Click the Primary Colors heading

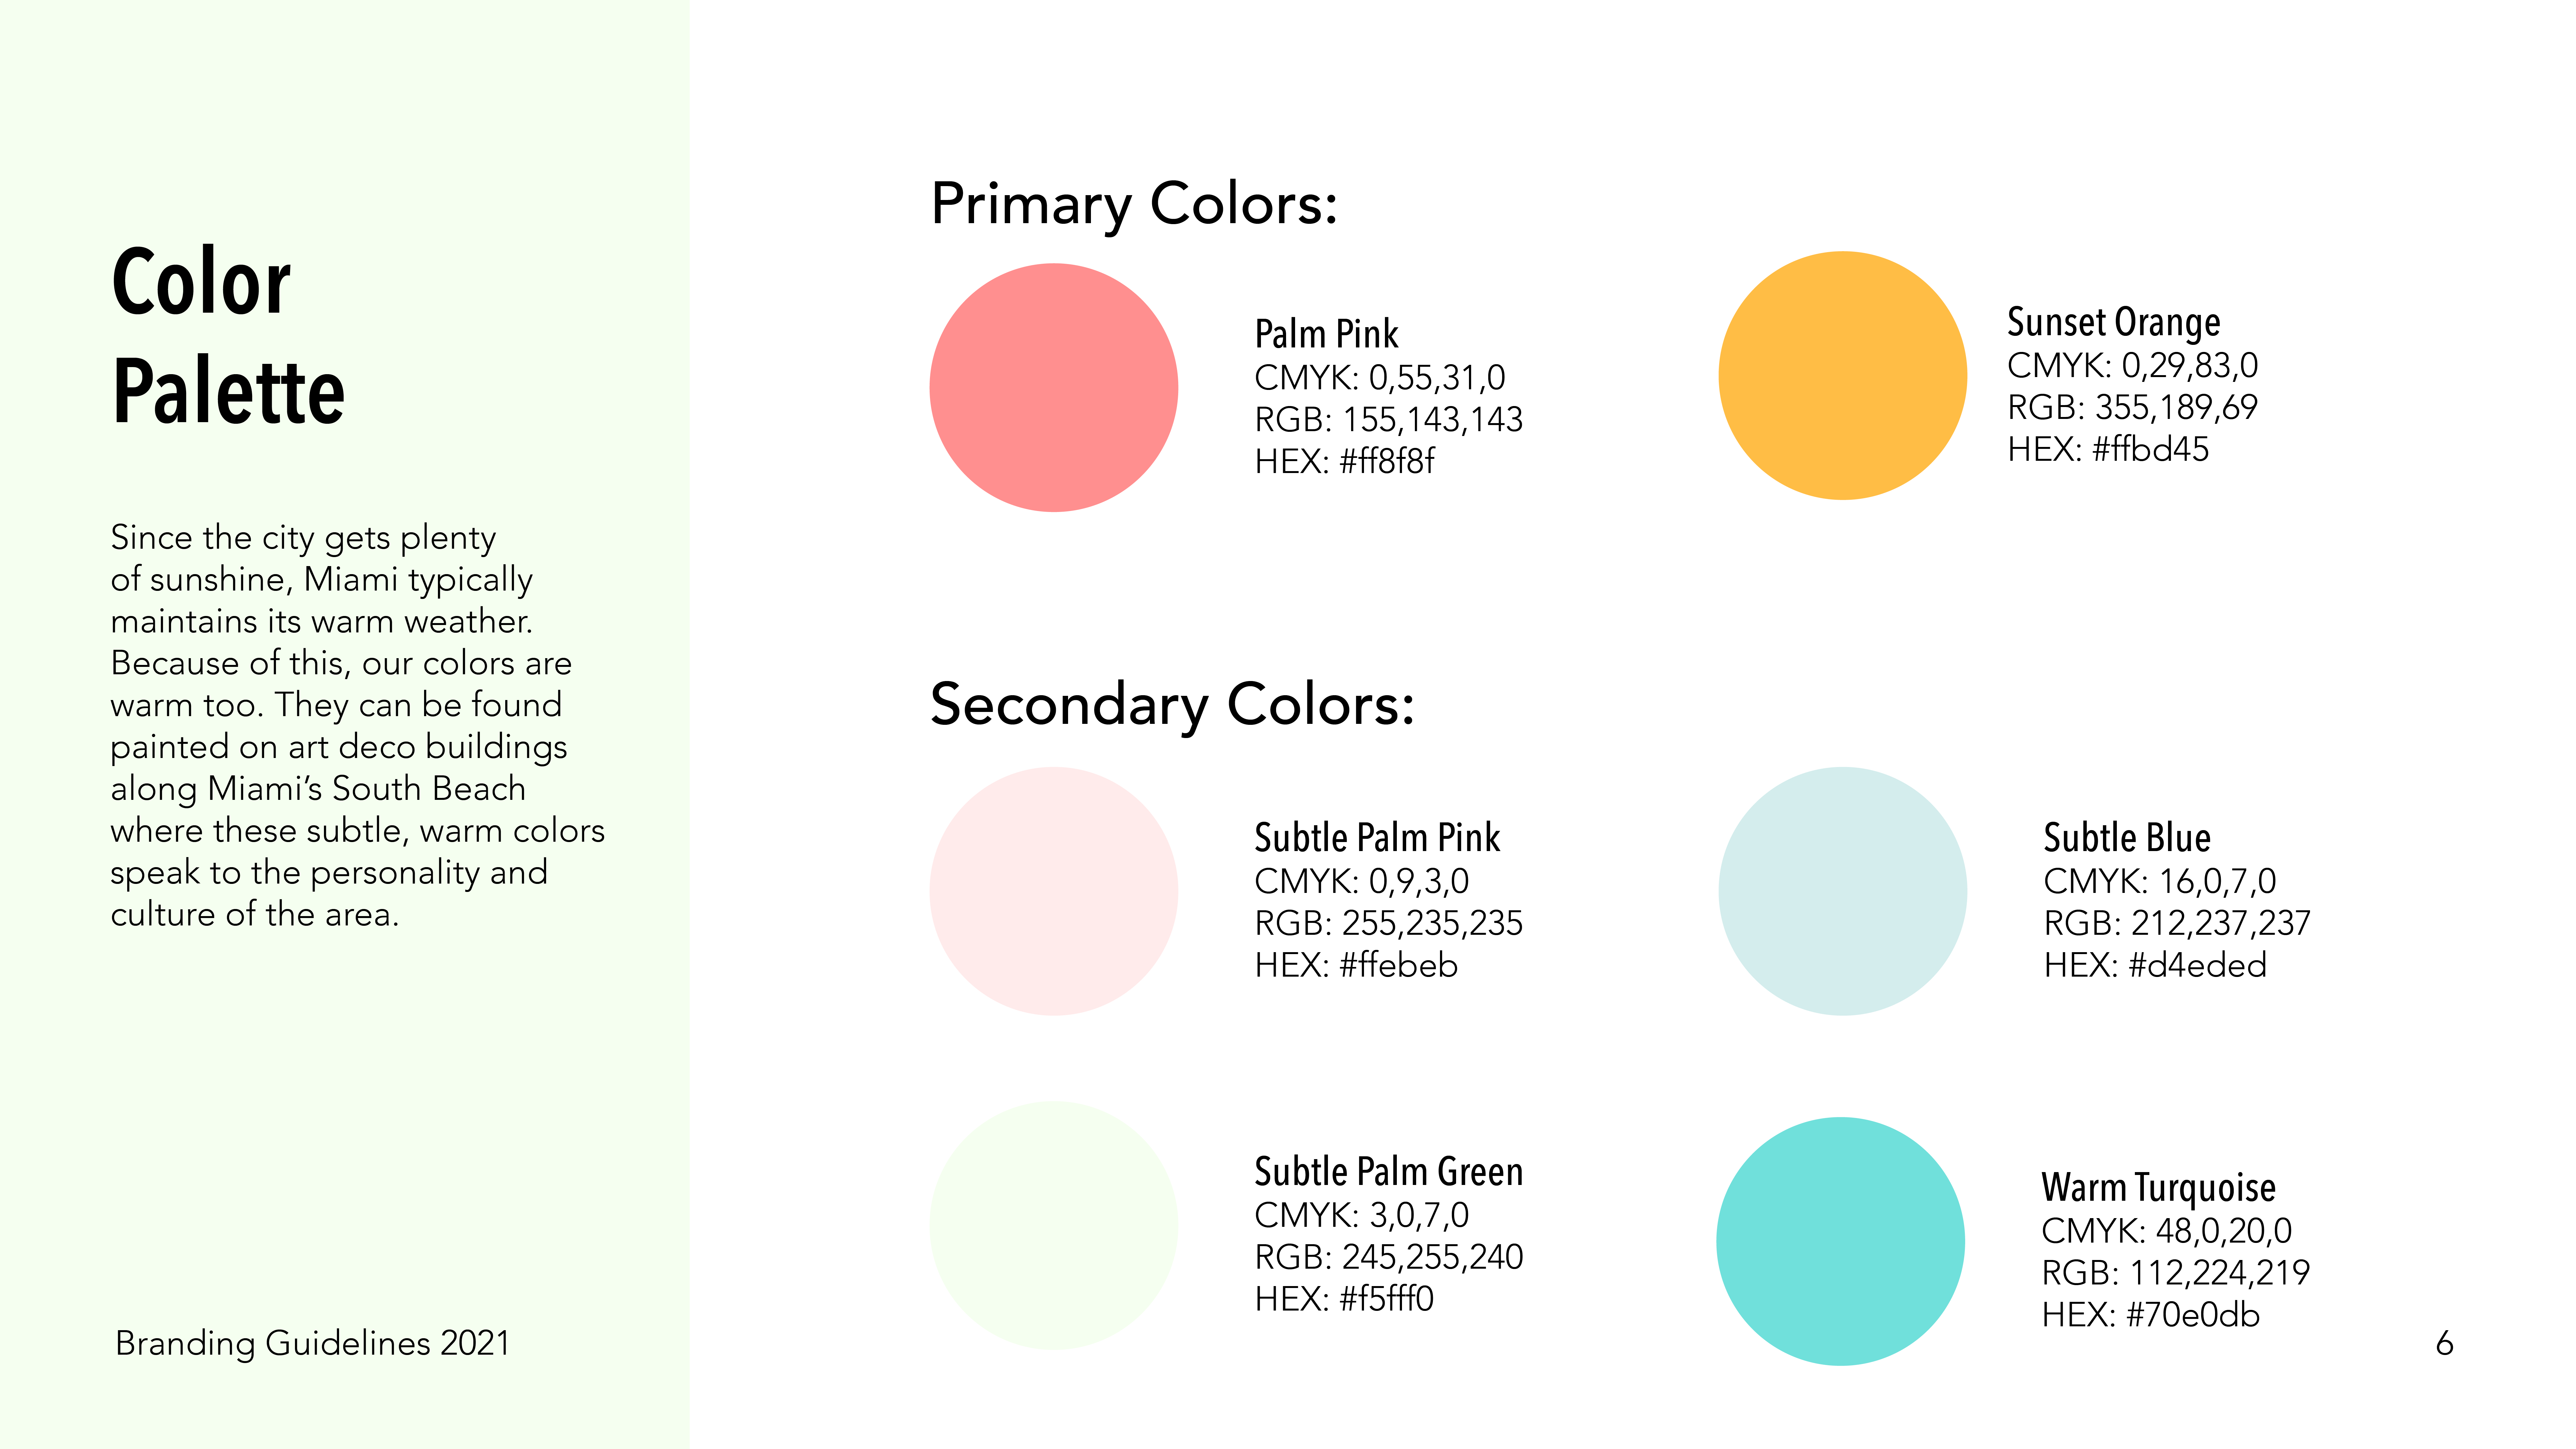click(1134, 205)
